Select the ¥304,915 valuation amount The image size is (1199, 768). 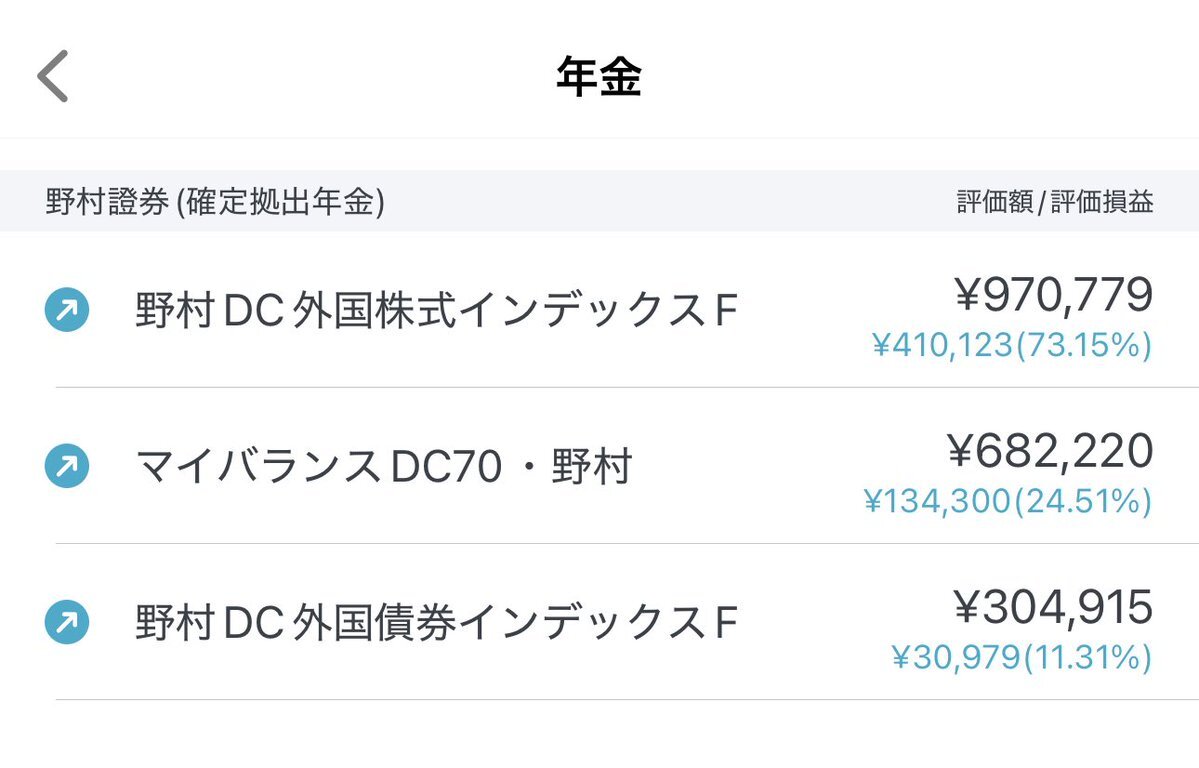click(x=1053, y=607)
